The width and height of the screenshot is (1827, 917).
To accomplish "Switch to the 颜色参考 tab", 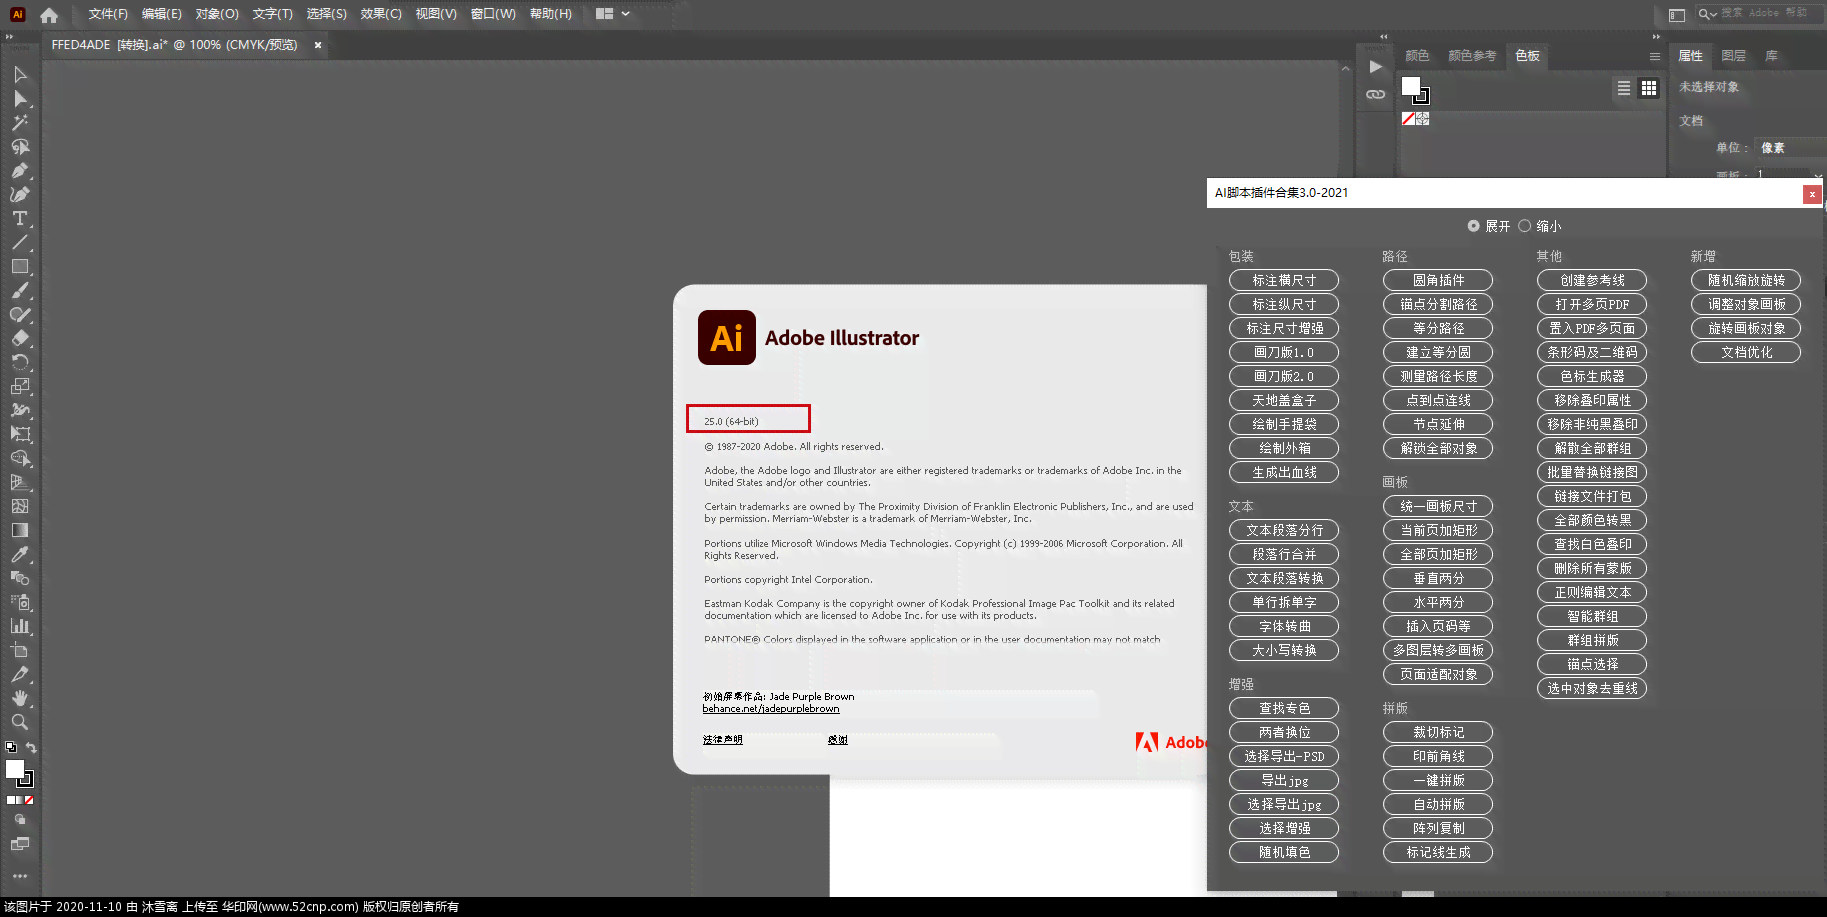I will pos(1472,56).
